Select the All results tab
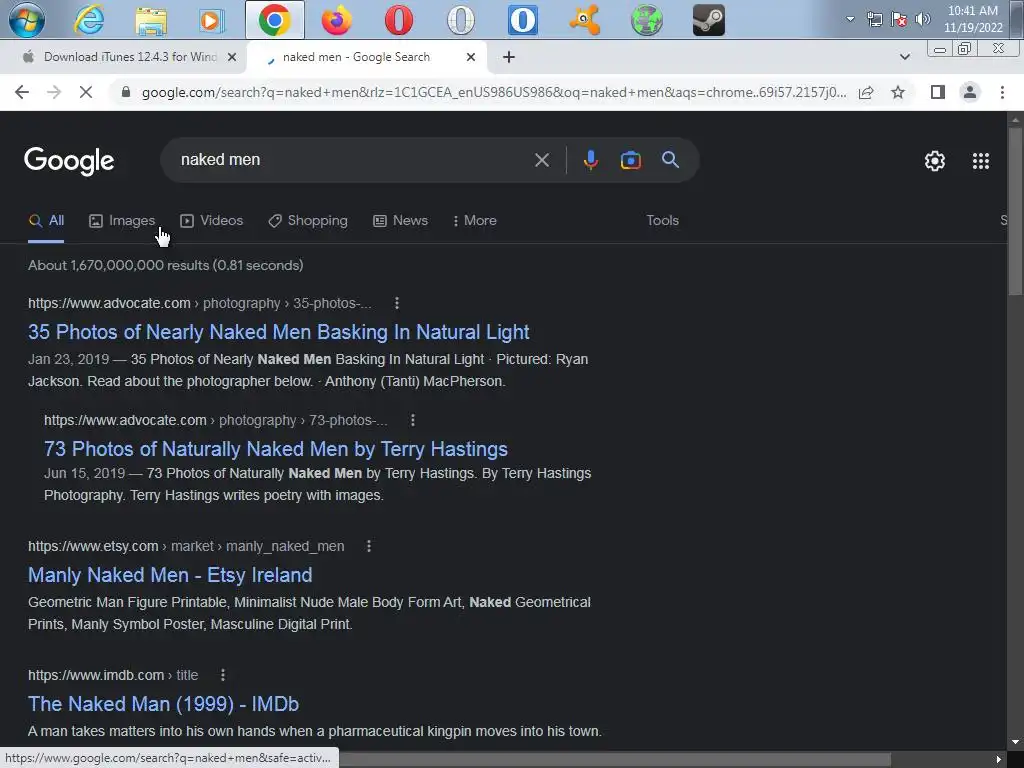This screenshot has width=1024, height=768. click(x=46, y=221)
